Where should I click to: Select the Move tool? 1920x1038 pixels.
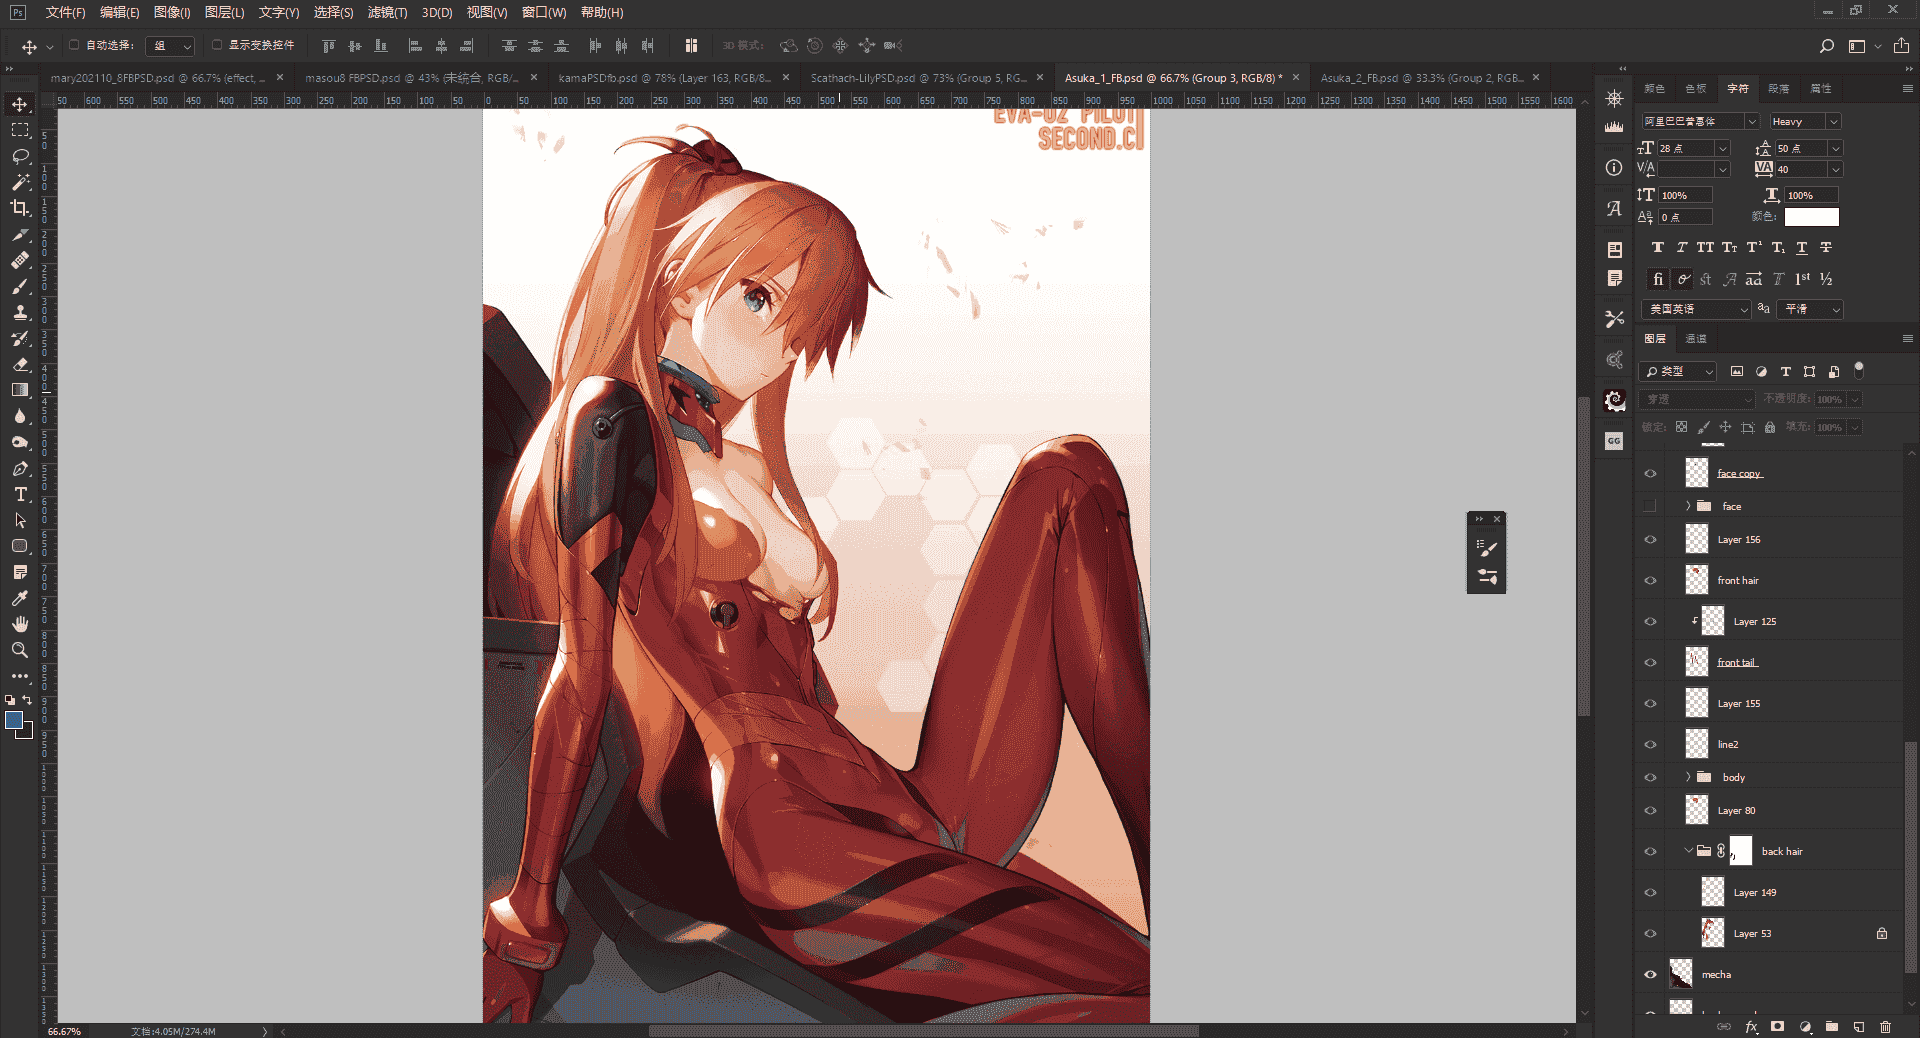tap(20, 104)
